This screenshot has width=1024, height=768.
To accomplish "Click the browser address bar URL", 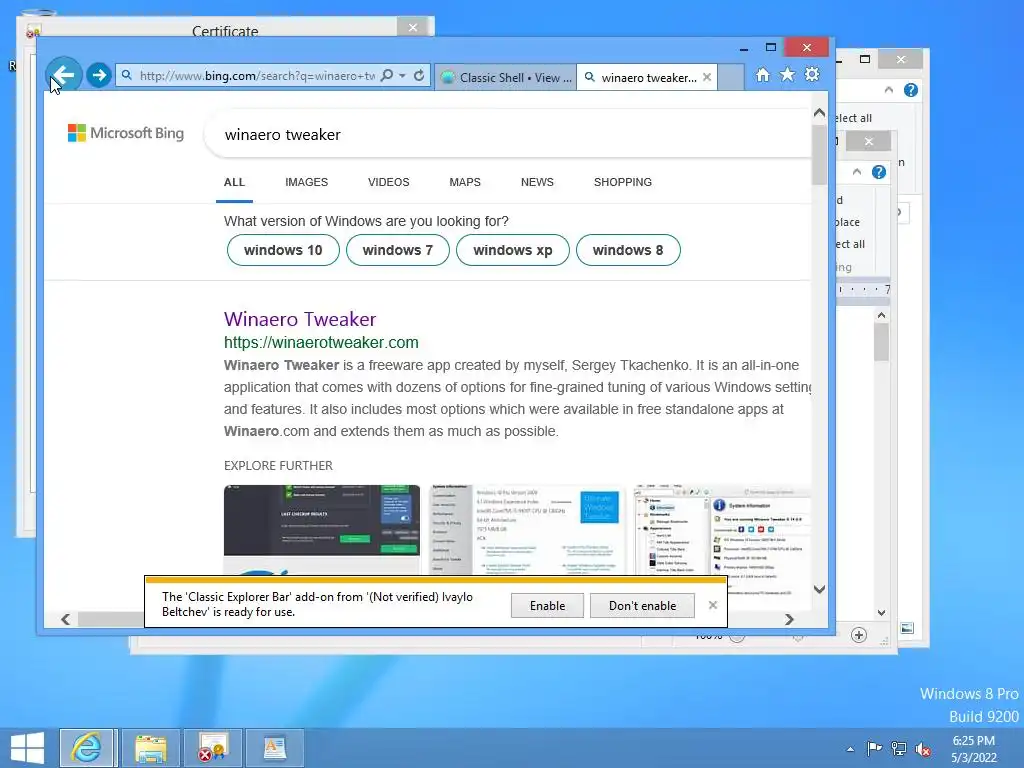I will point(257,76).
